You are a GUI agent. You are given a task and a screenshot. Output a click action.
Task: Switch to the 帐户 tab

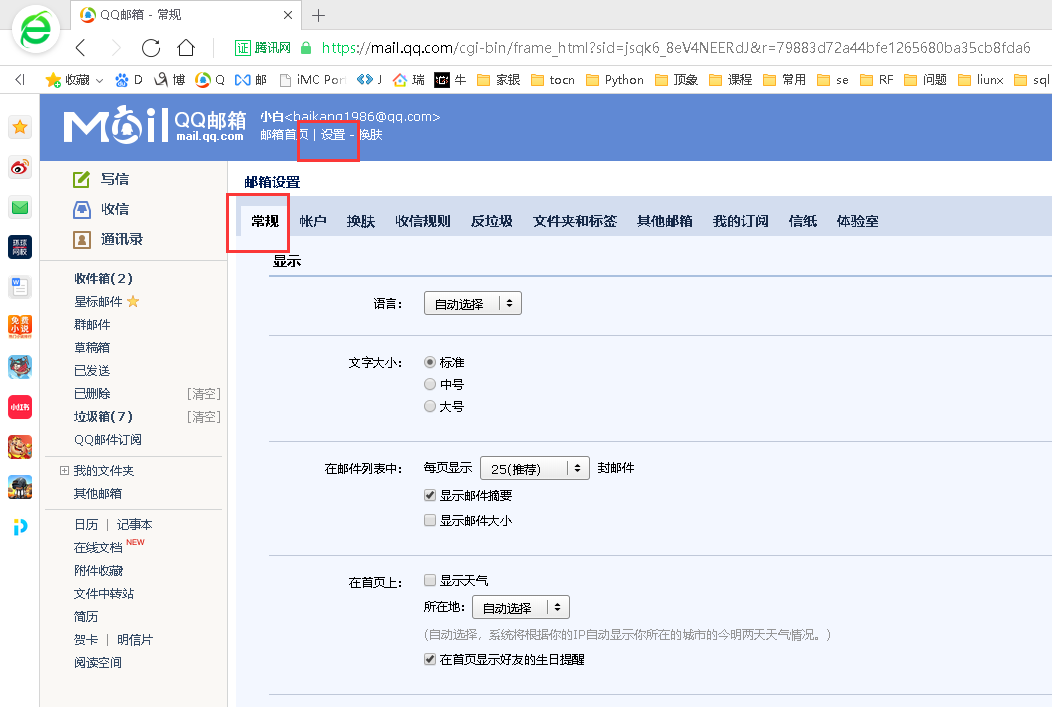[x=313, y=221]
